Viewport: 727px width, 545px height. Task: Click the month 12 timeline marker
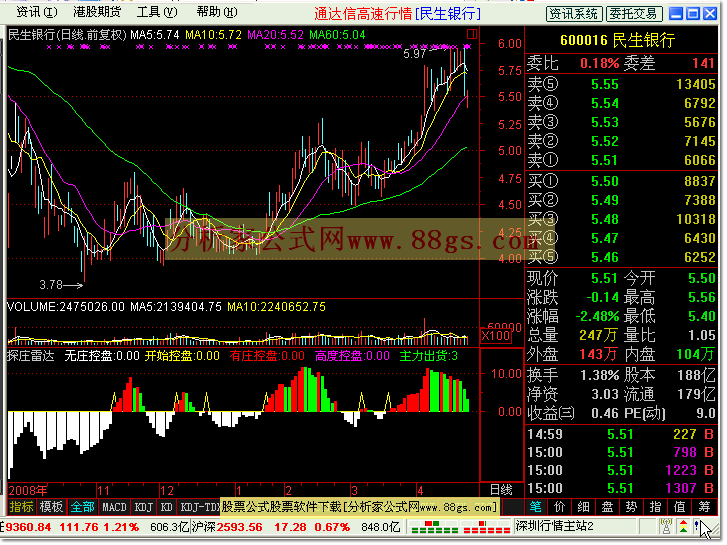[x=166, y=490]
